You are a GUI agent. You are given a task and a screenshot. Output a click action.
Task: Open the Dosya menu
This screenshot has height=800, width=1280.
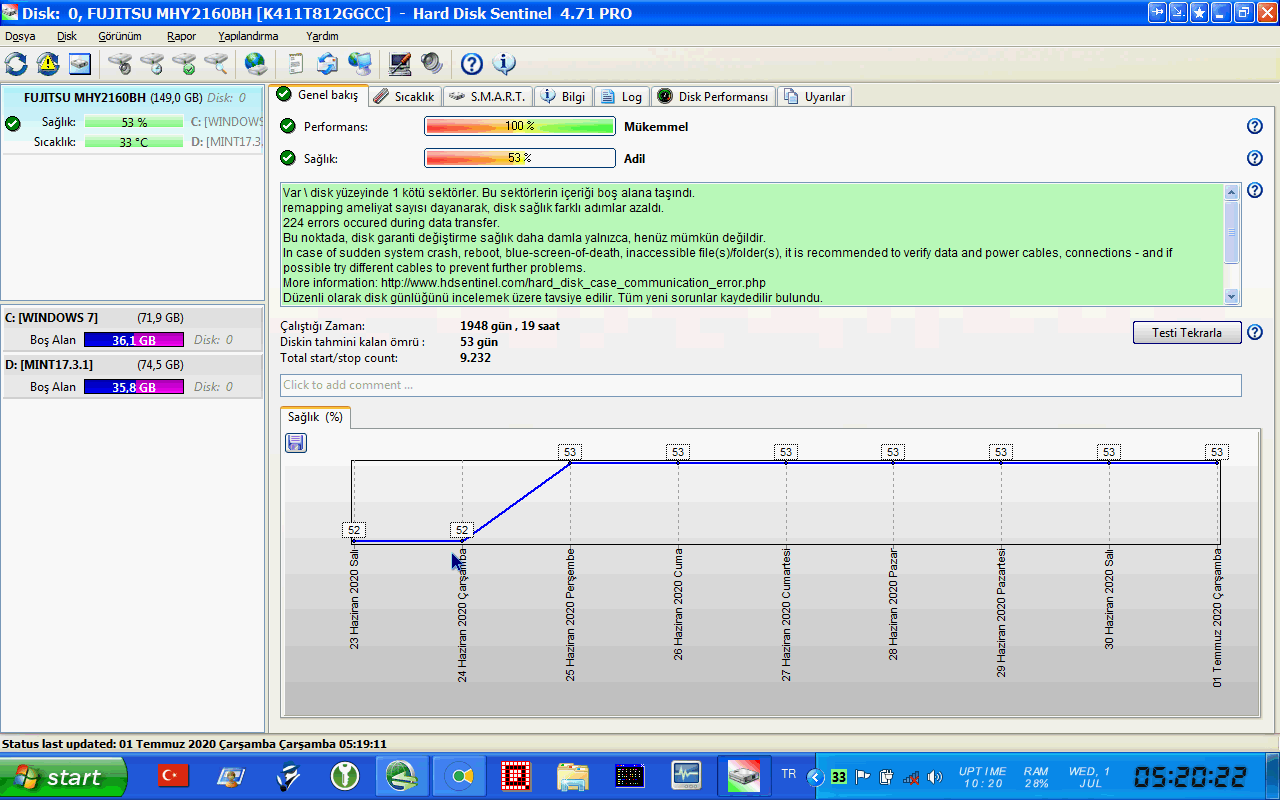[20, 36]
